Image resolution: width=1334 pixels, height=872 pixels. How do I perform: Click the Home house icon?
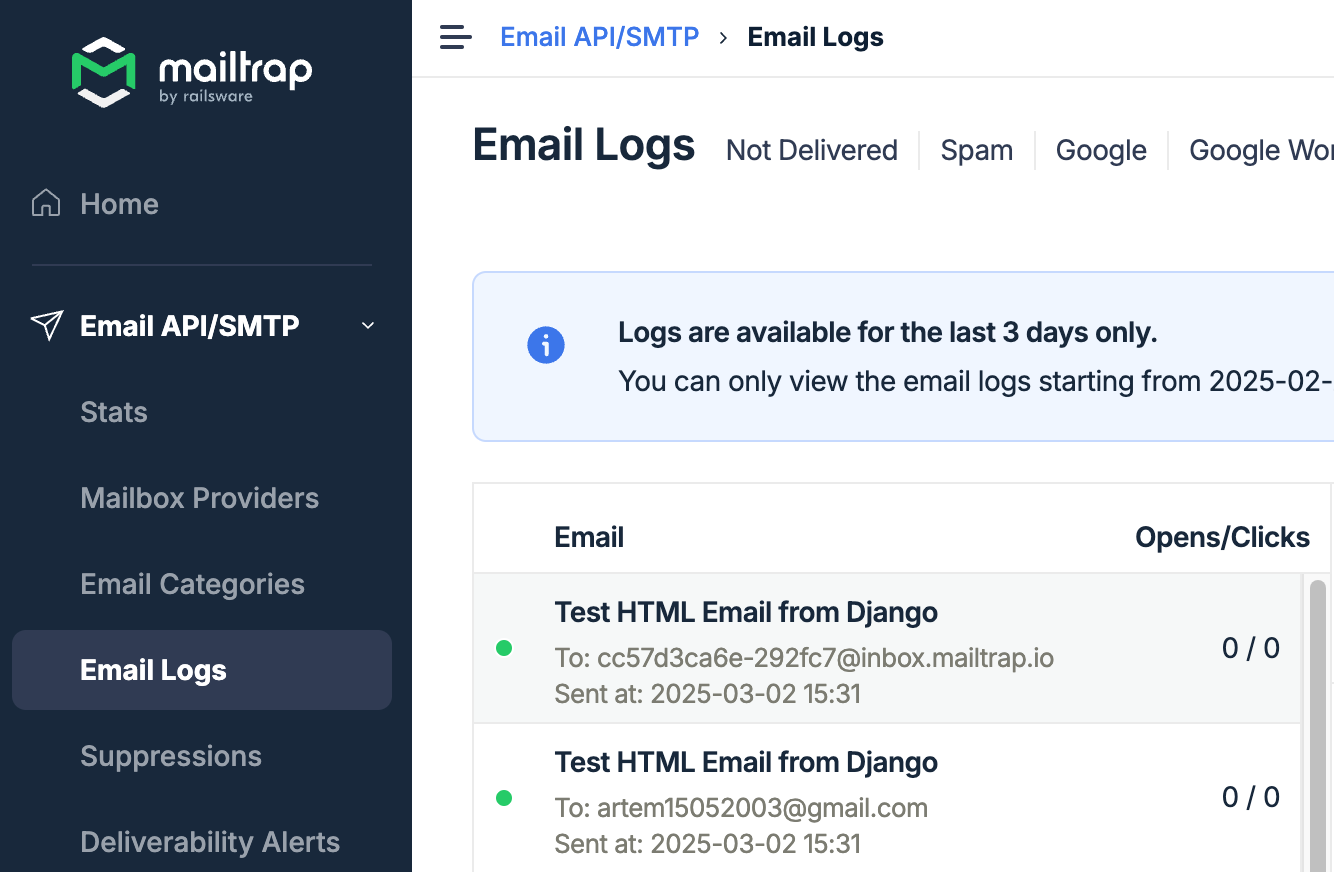coord(46,203)
